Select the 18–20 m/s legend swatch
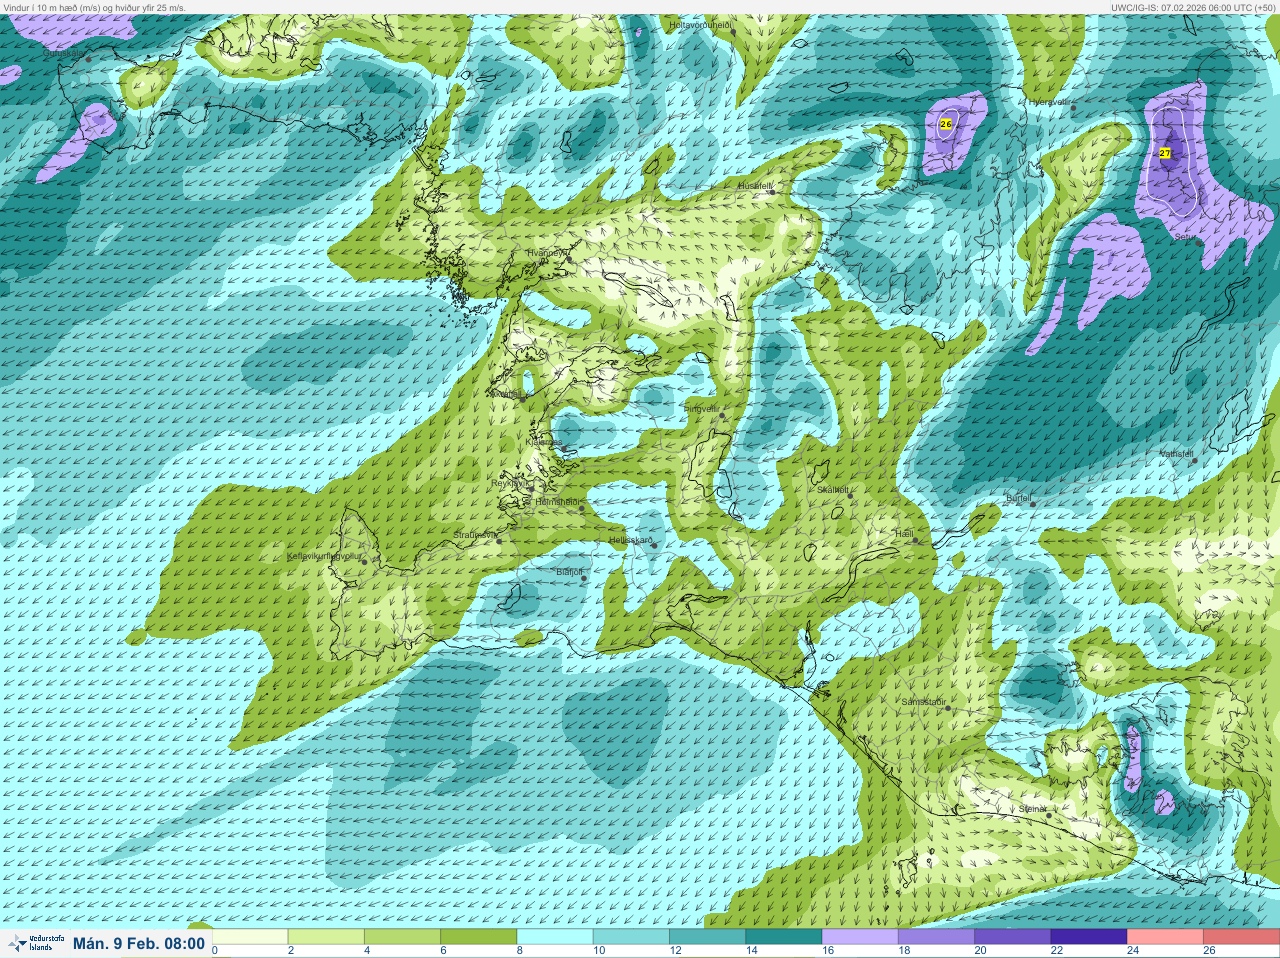The height and width of the screenshot is (958, 1280). [x=936, y=937]
